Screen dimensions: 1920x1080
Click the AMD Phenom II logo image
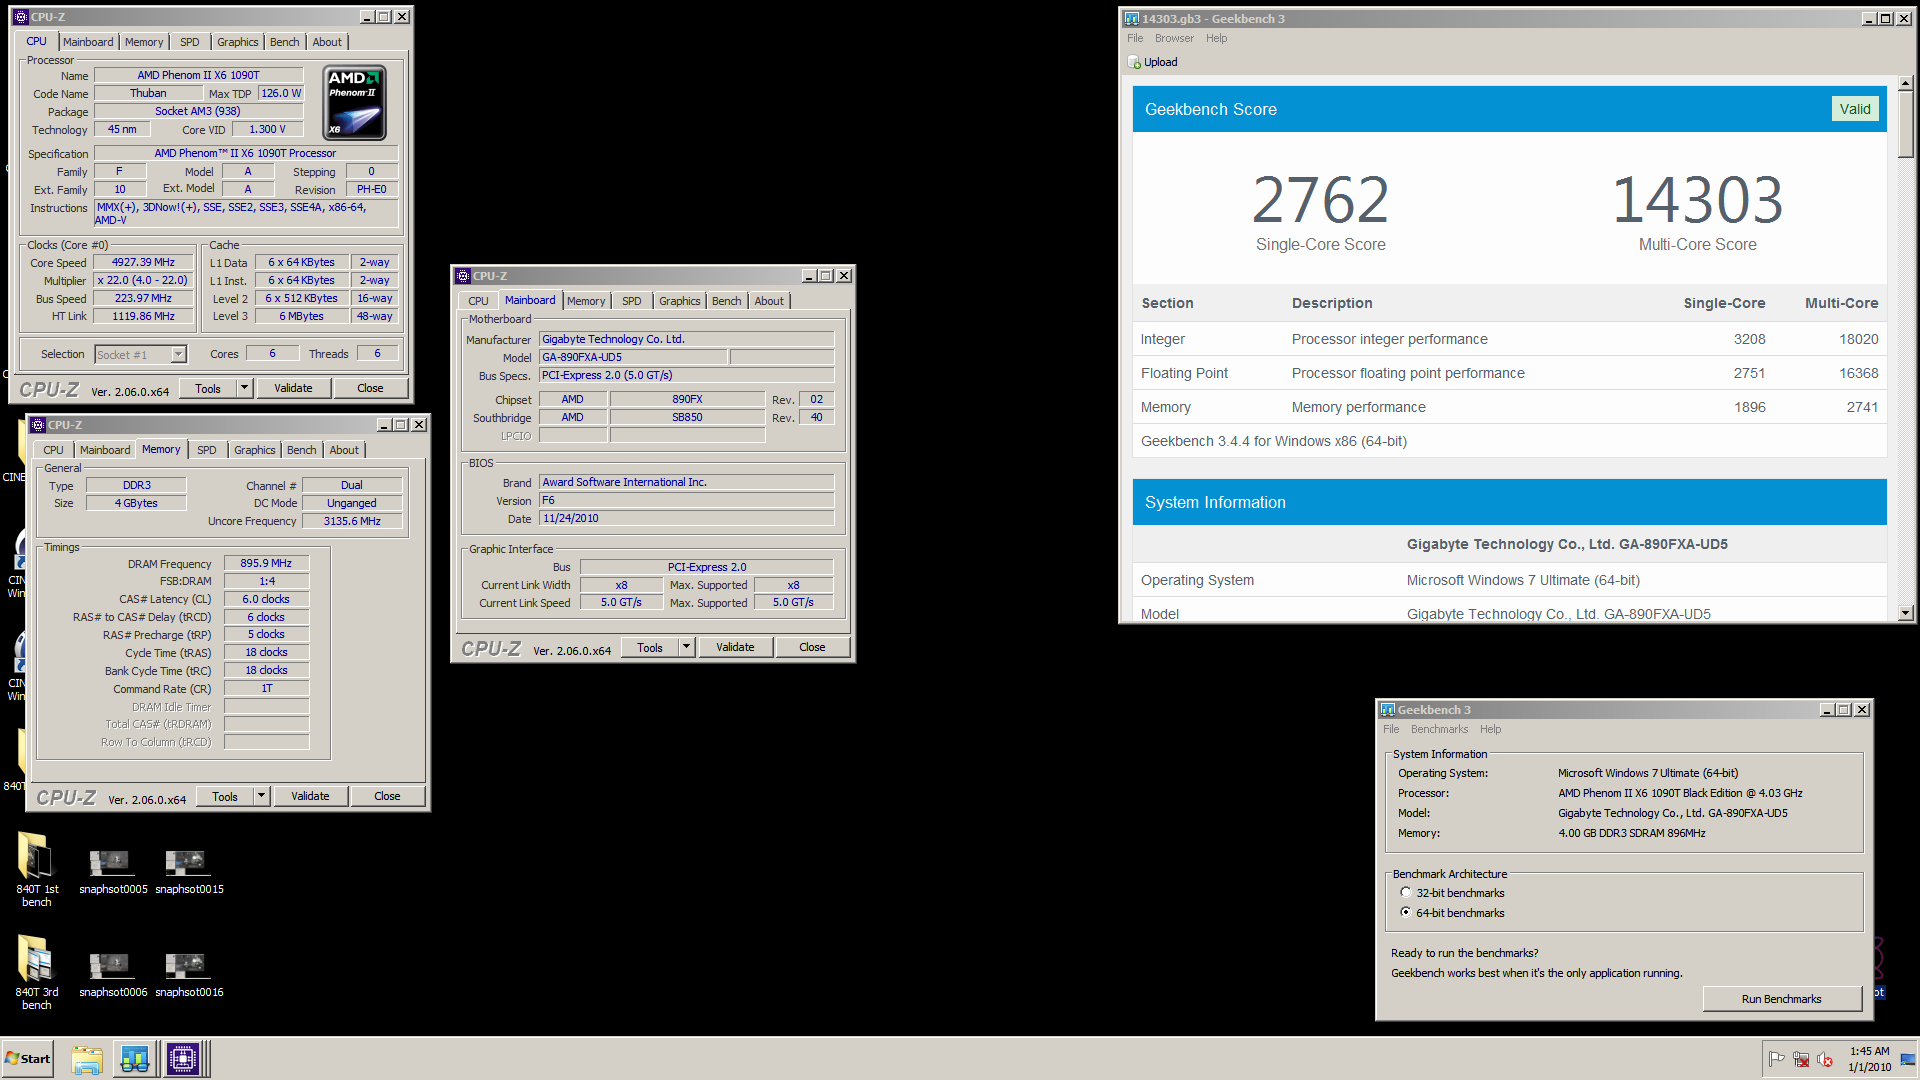[355, 103]
